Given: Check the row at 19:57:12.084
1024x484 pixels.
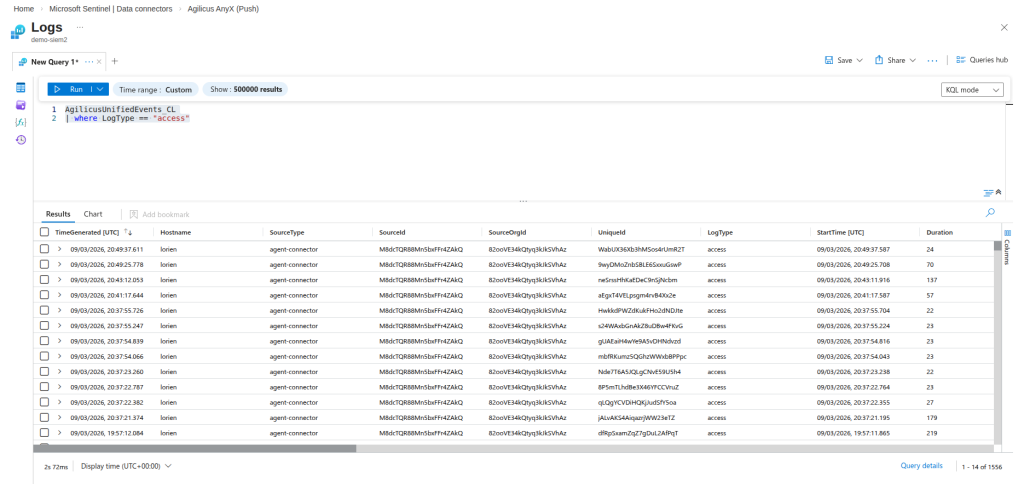Looking at the screenshot, I should click(x=44, y=432).
